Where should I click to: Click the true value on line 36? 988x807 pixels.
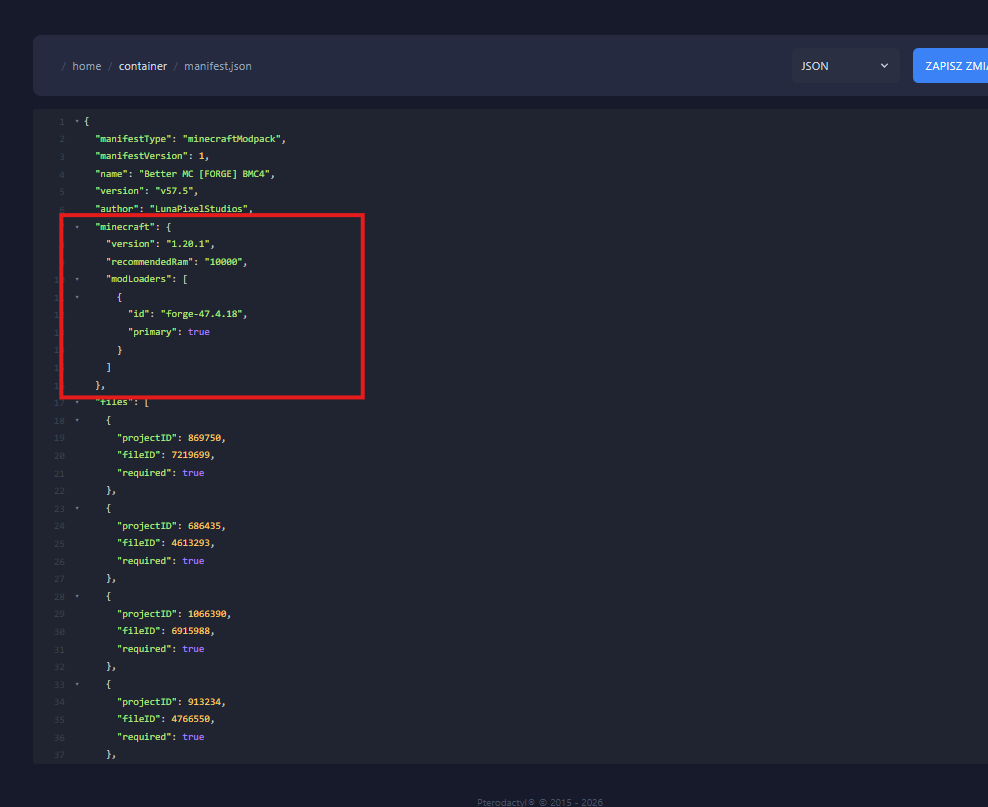pos(193,736)
